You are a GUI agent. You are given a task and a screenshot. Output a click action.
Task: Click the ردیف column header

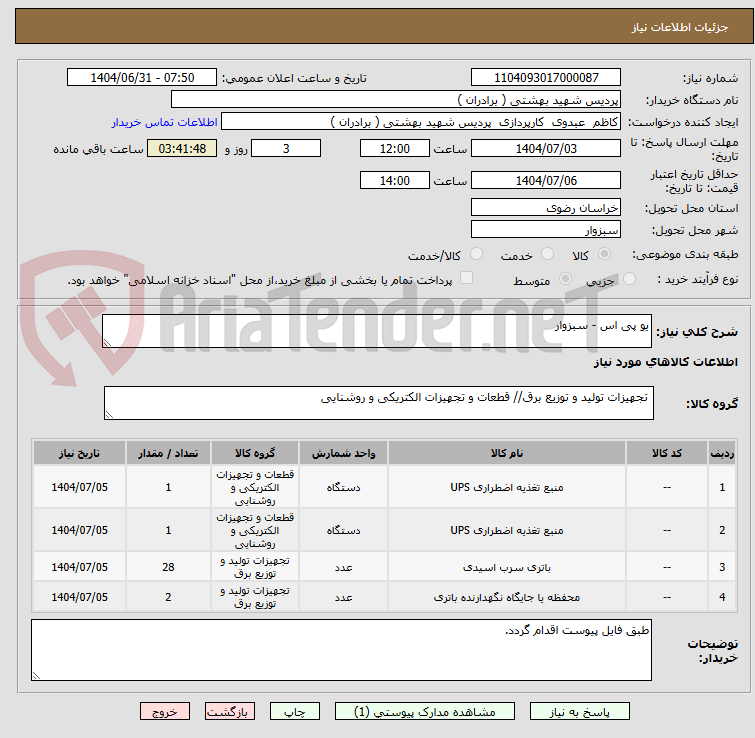pos(722,453)
